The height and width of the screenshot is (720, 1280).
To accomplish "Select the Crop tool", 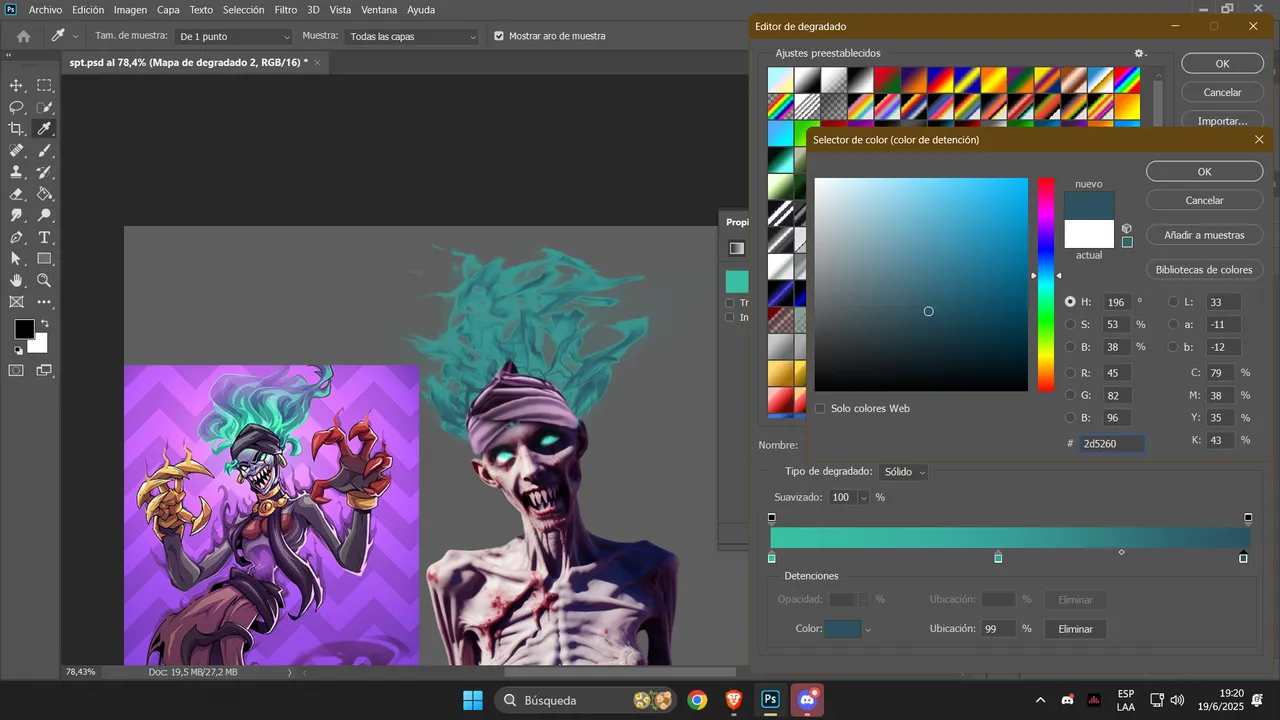I will tap(16, 129).
